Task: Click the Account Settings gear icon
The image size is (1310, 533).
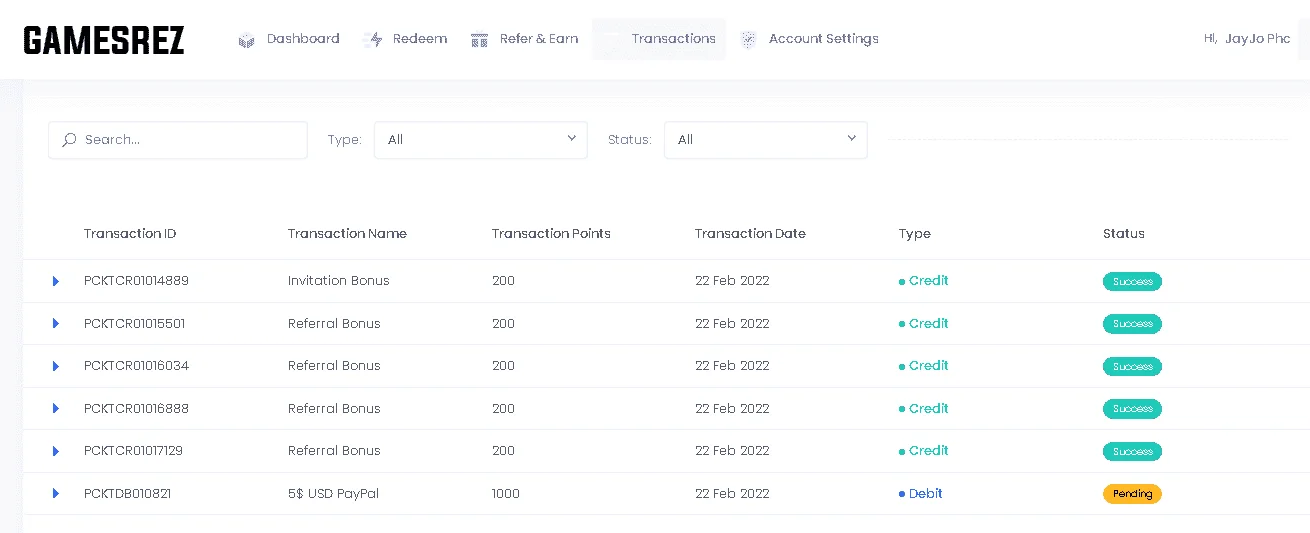Action: point(748,40)
